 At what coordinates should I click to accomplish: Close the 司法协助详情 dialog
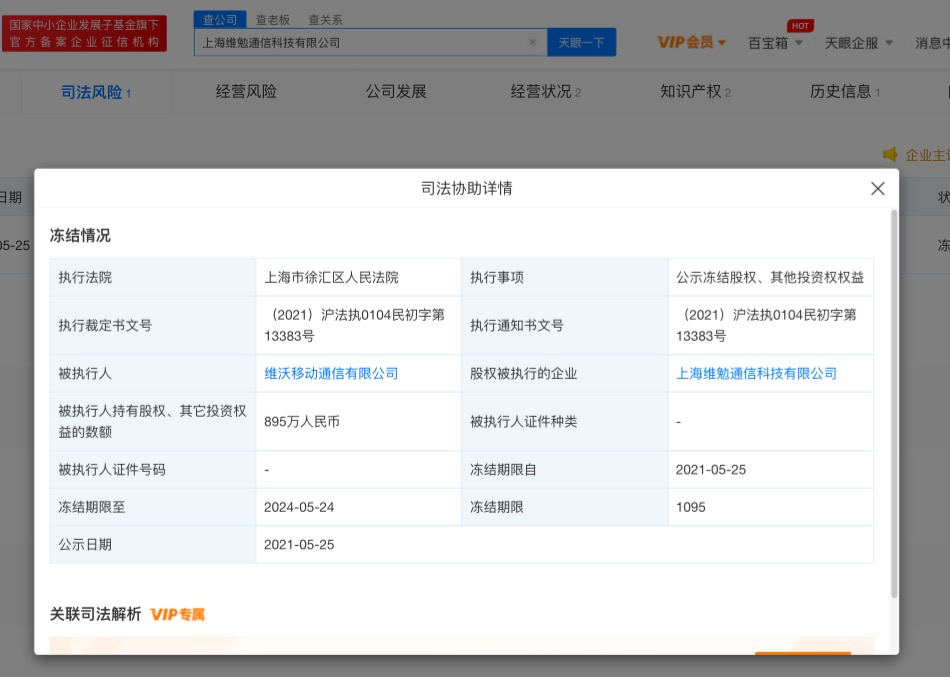tap(877, 188)
